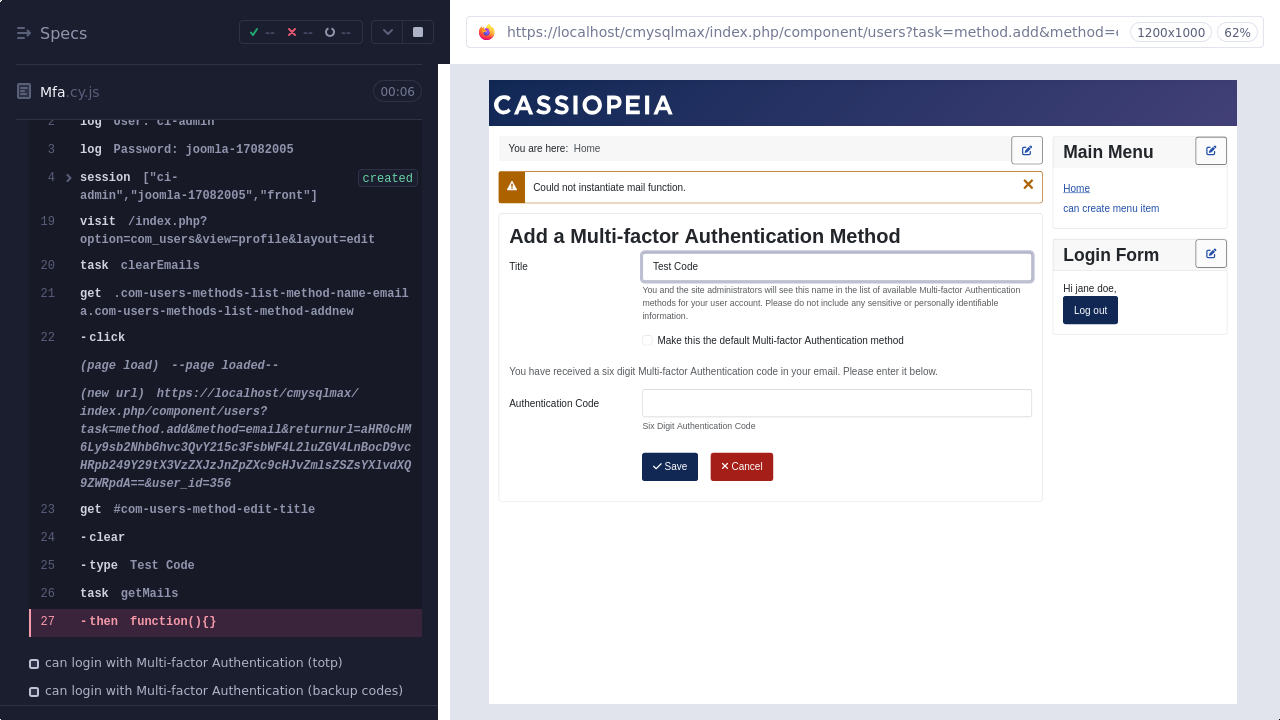Toggle the Specs sidebar icon
This screenshot has height=720, width=1280.
tap(24, 33)
